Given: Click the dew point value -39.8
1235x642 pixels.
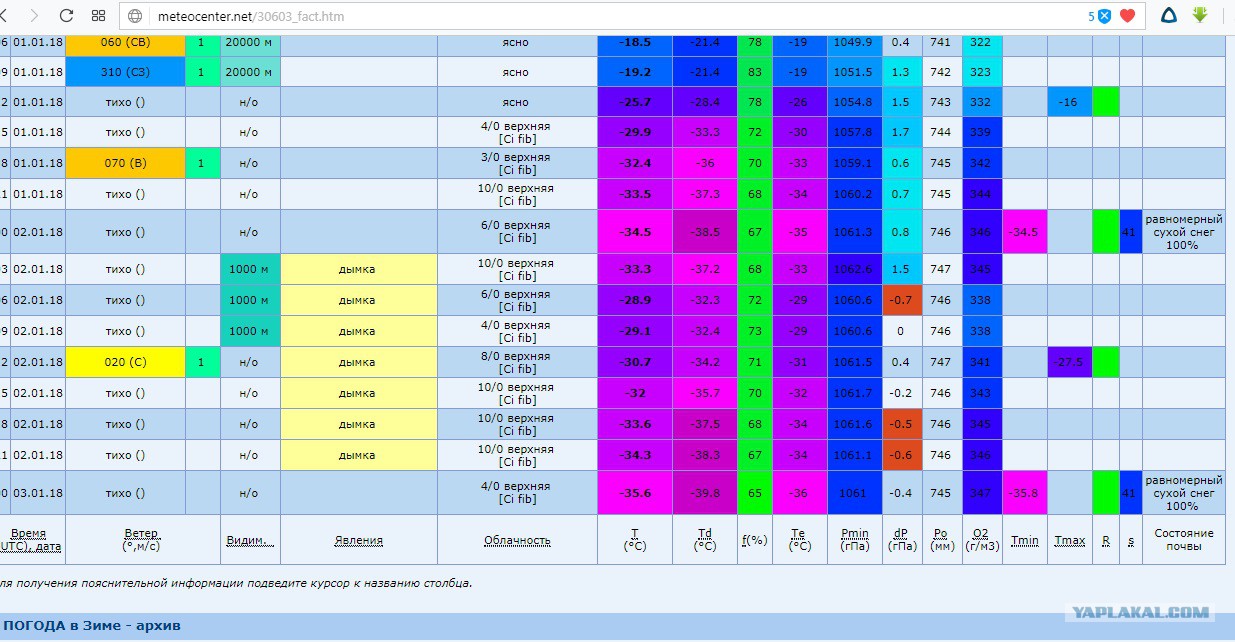Looking at the screenshot, I should coord(705,493).
